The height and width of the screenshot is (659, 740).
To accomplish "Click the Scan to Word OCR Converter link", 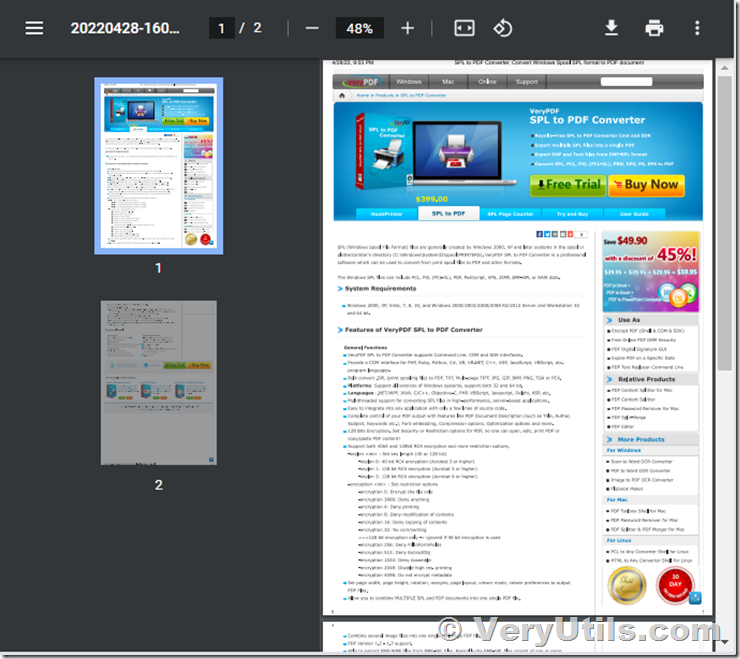I will (x=641, y=462).
